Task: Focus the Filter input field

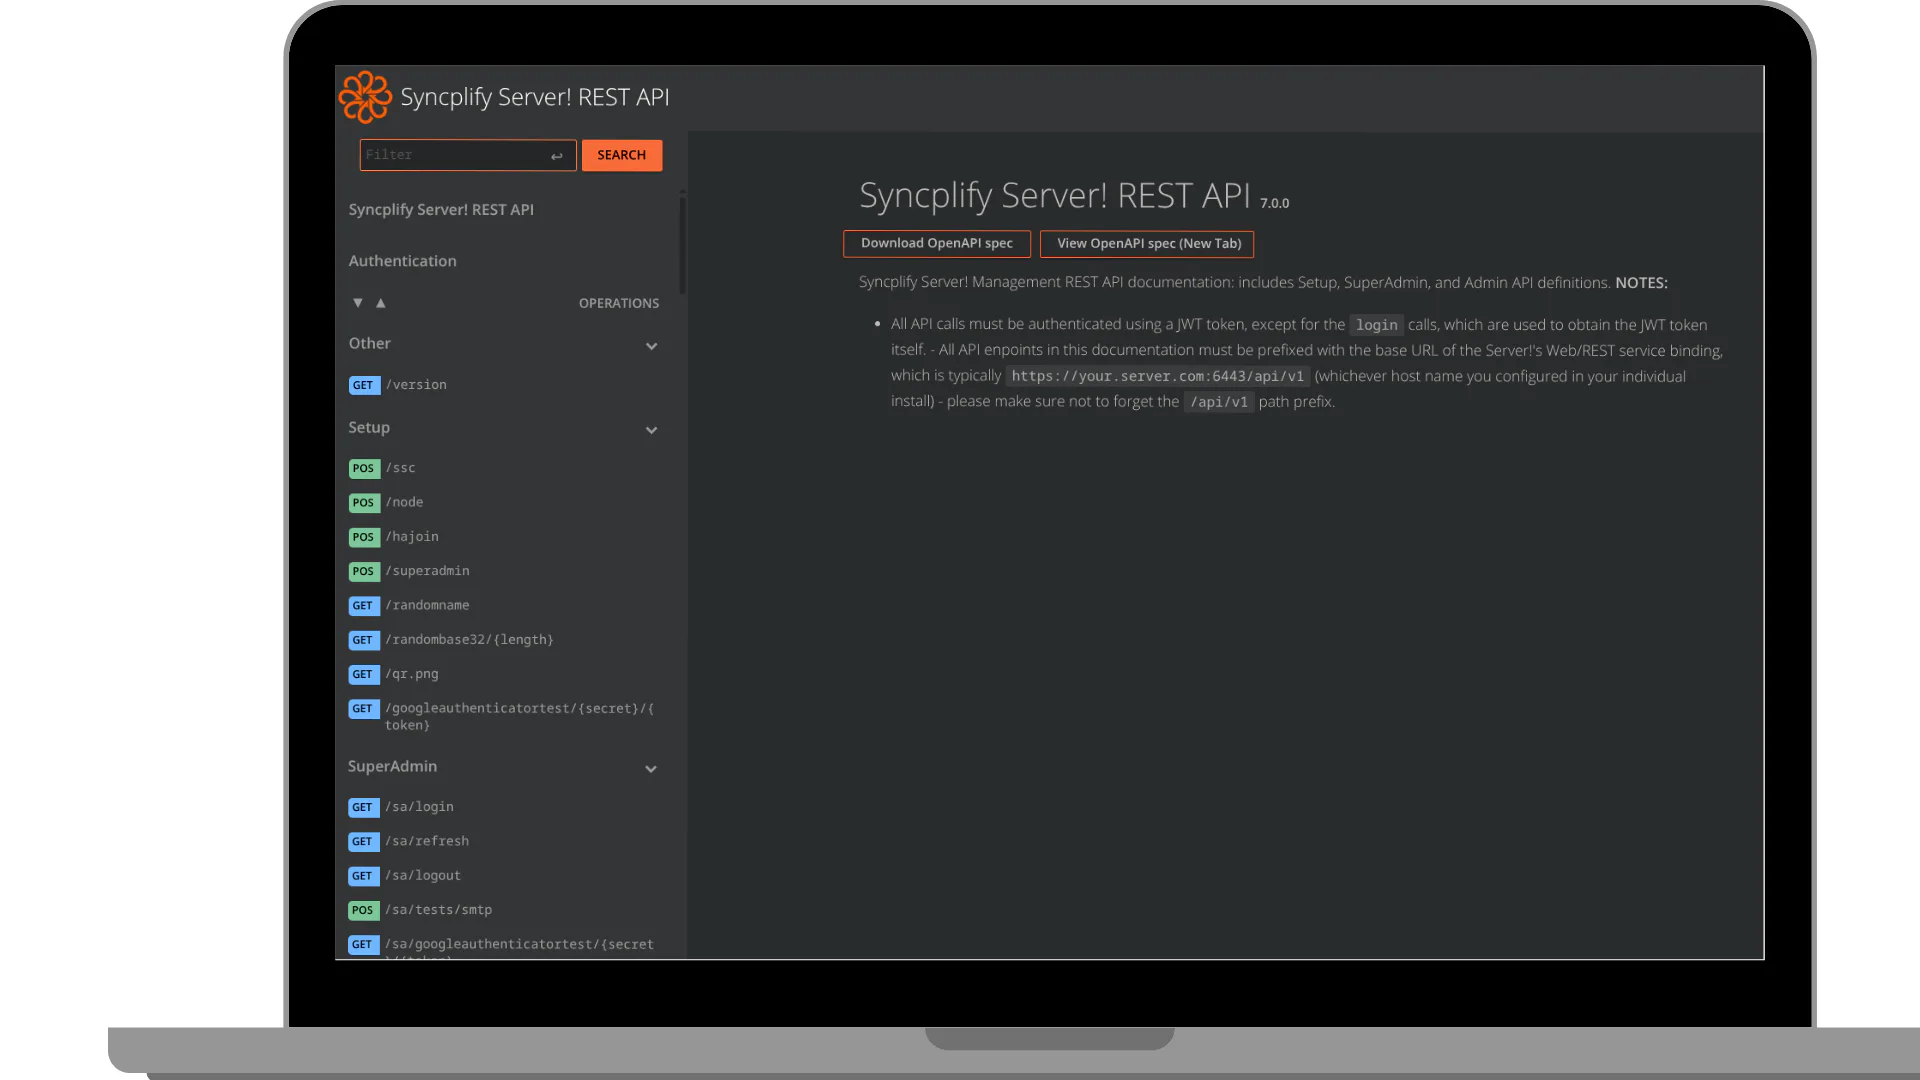Action: tap(468, 155)
